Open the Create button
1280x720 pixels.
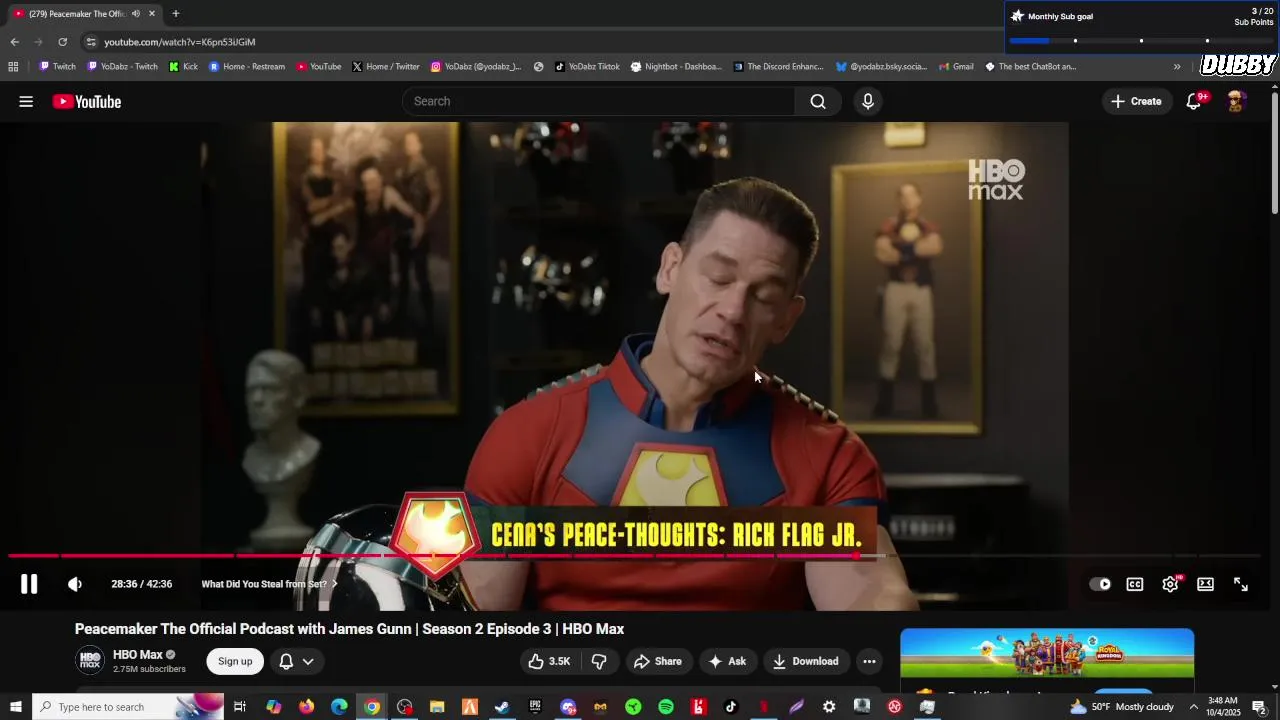pos(1137,101)
